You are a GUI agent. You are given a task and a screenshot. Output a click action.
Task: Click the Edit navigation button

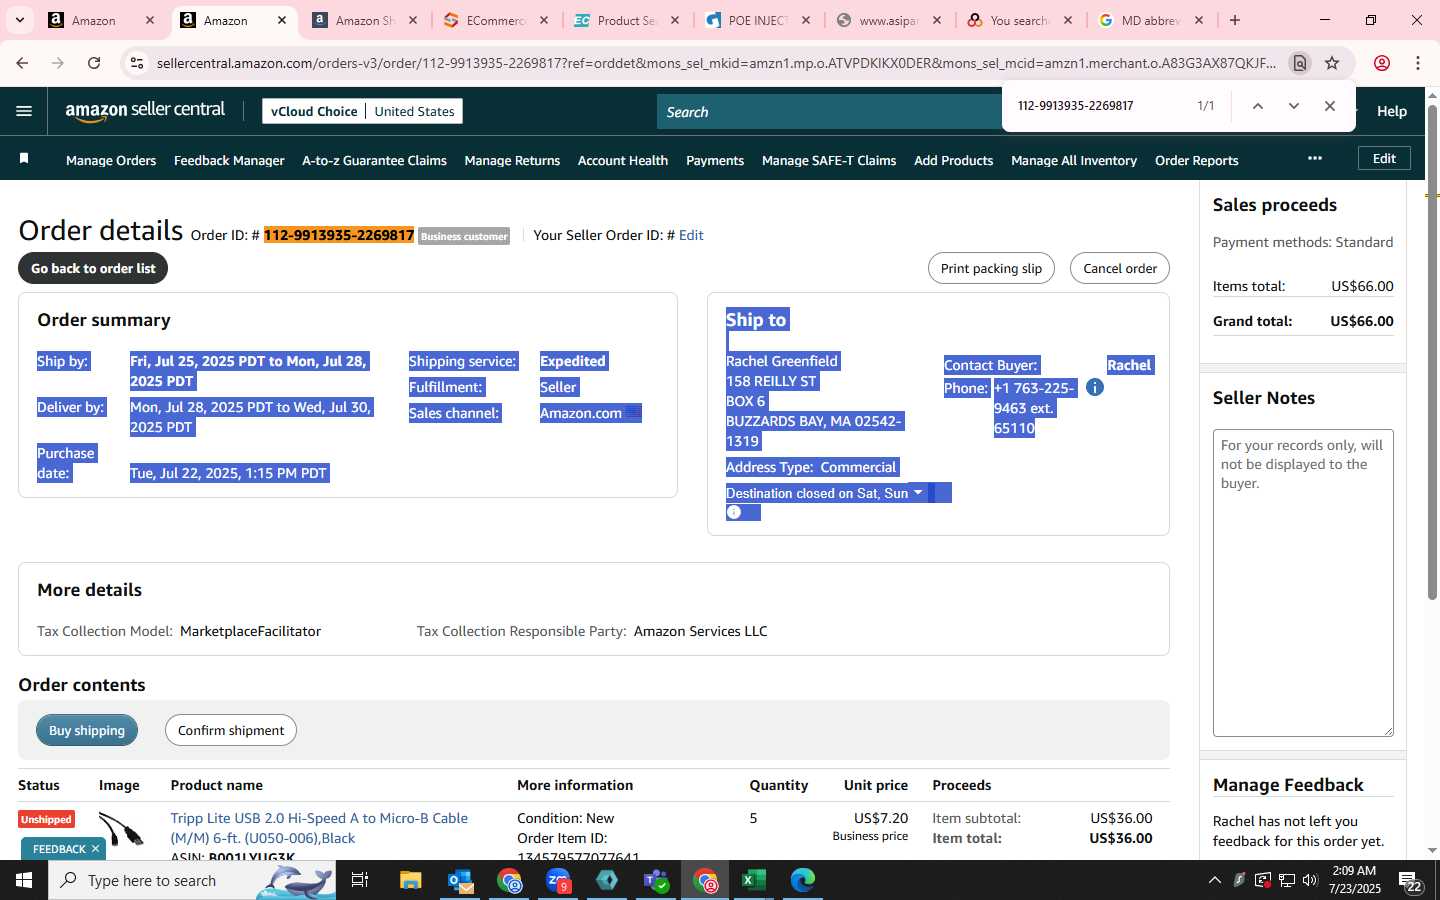point(1384,158)
